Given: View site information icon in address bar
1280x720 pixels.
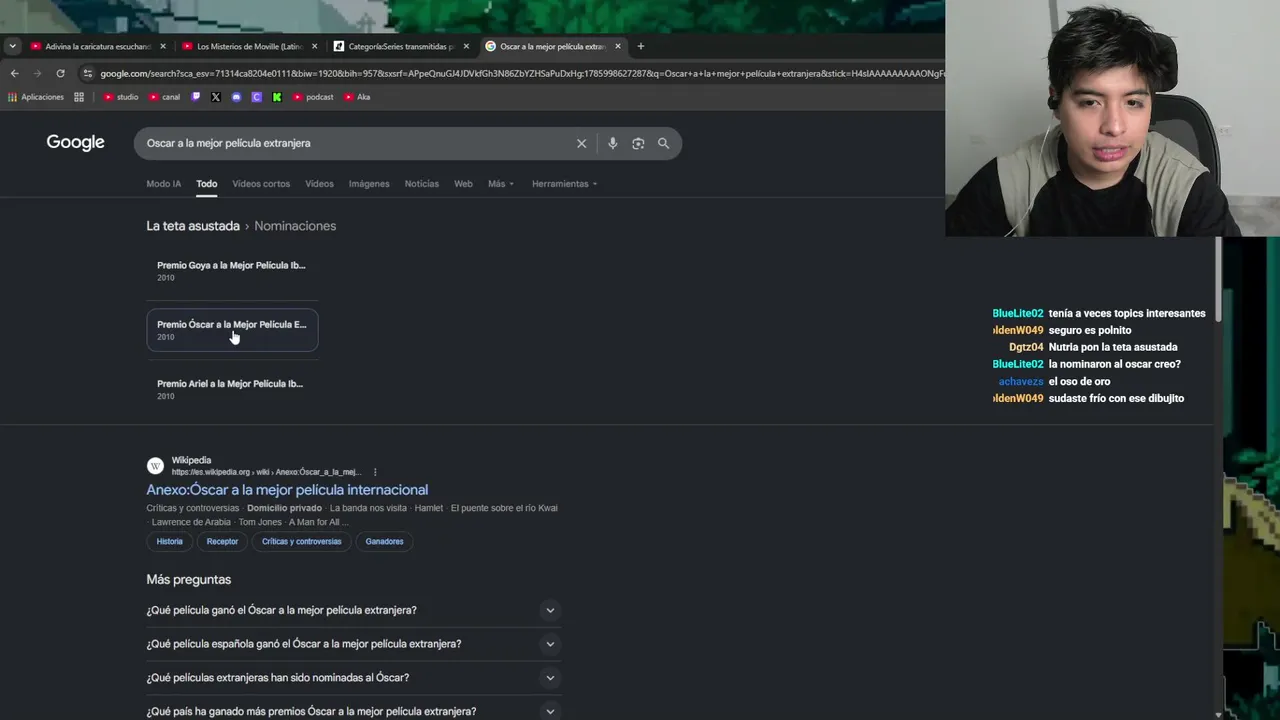Looking at the screenshot, I should (88, 73).
